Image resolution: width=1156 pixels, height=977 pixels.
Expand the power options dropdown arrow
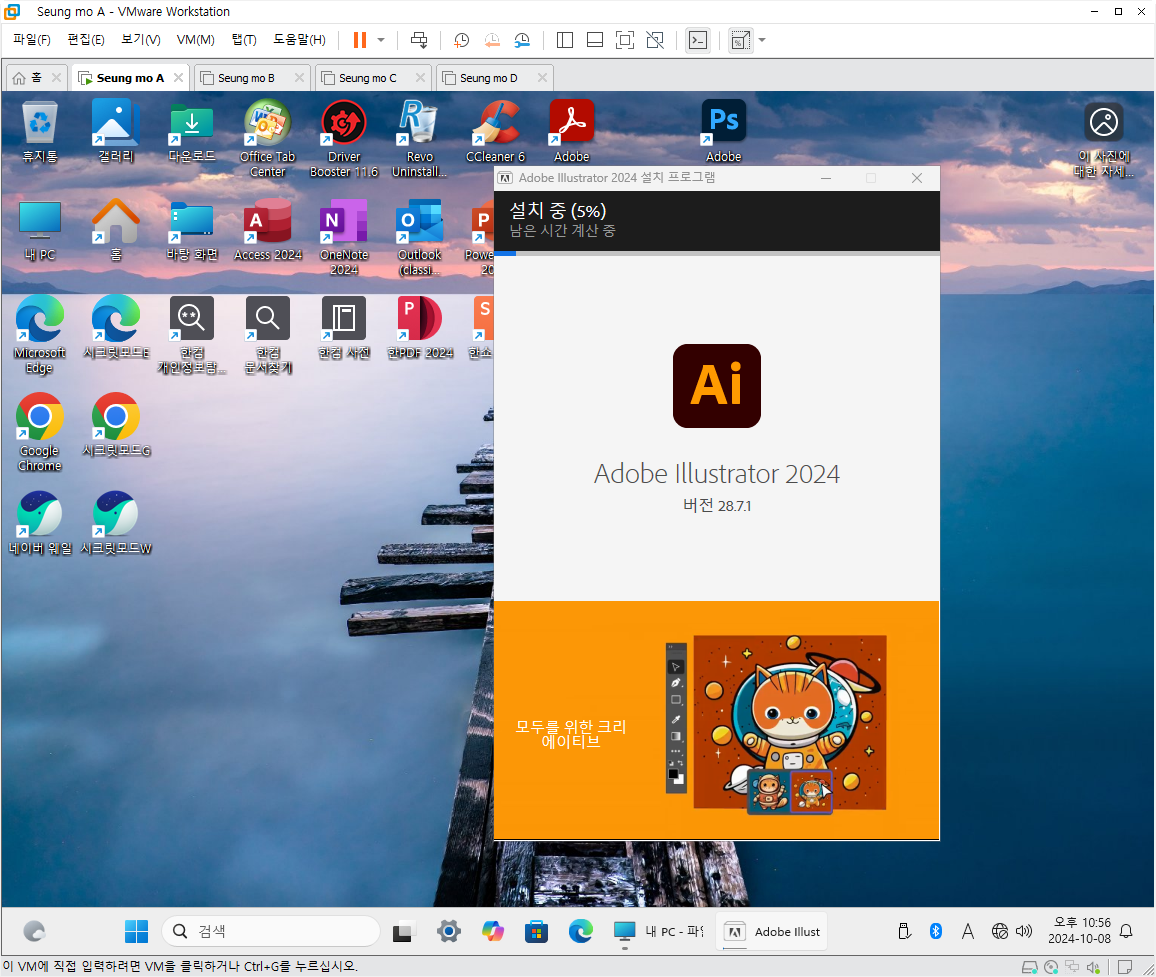pos(381,40)
